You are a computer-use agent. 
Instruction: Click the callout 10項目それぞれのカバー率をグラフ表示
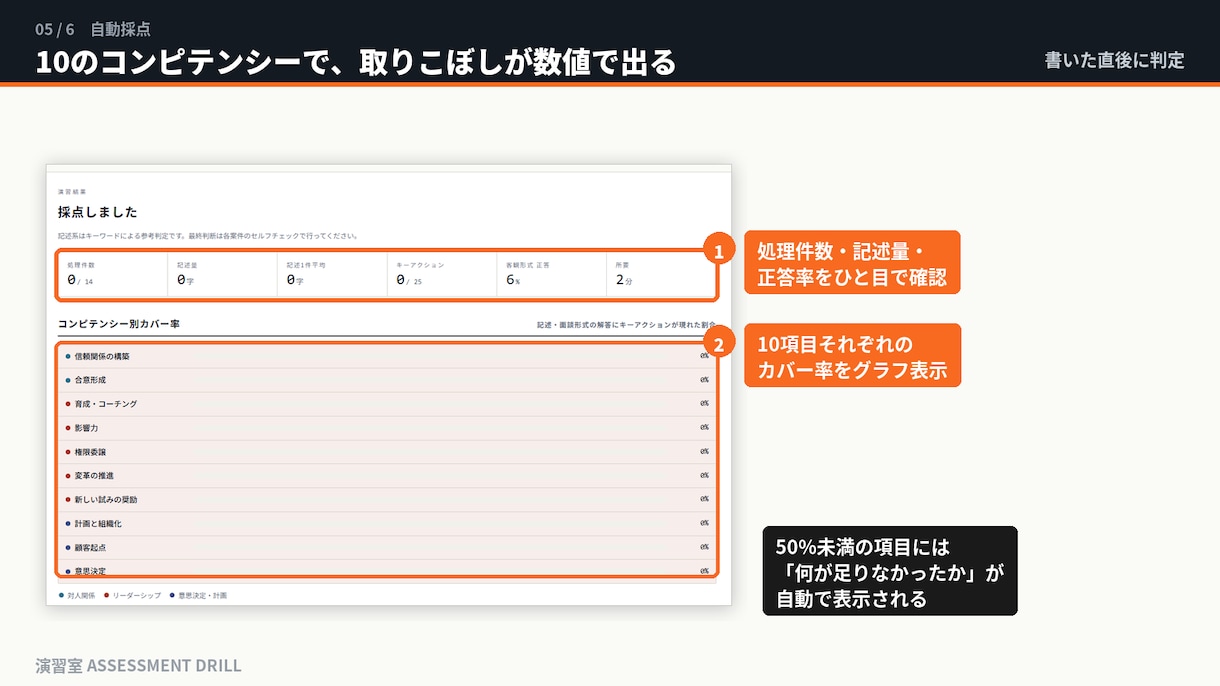852,356
